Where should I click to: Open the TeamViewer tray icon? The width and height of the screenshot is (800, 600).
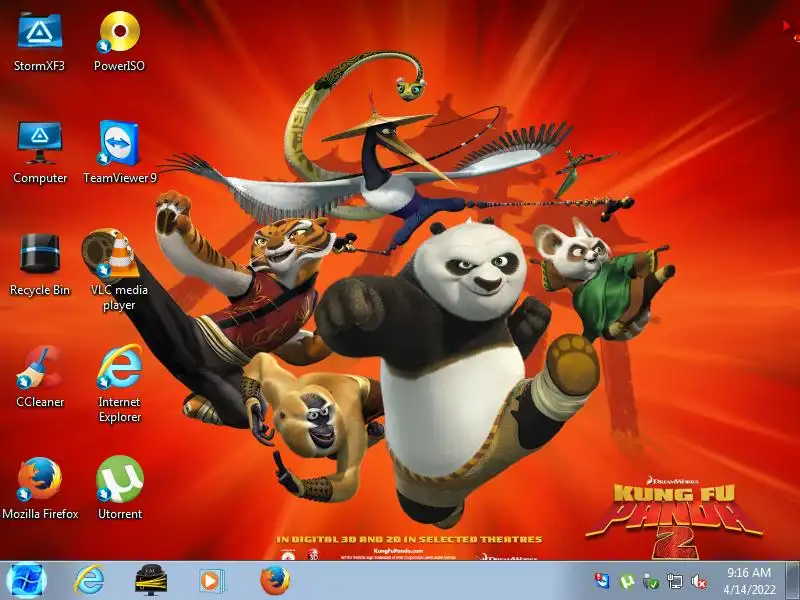click(x=603, y=581)
